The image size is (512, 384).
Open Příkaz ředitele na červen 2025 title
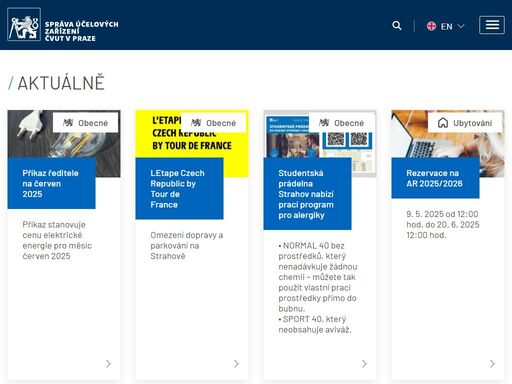[51, 183]
